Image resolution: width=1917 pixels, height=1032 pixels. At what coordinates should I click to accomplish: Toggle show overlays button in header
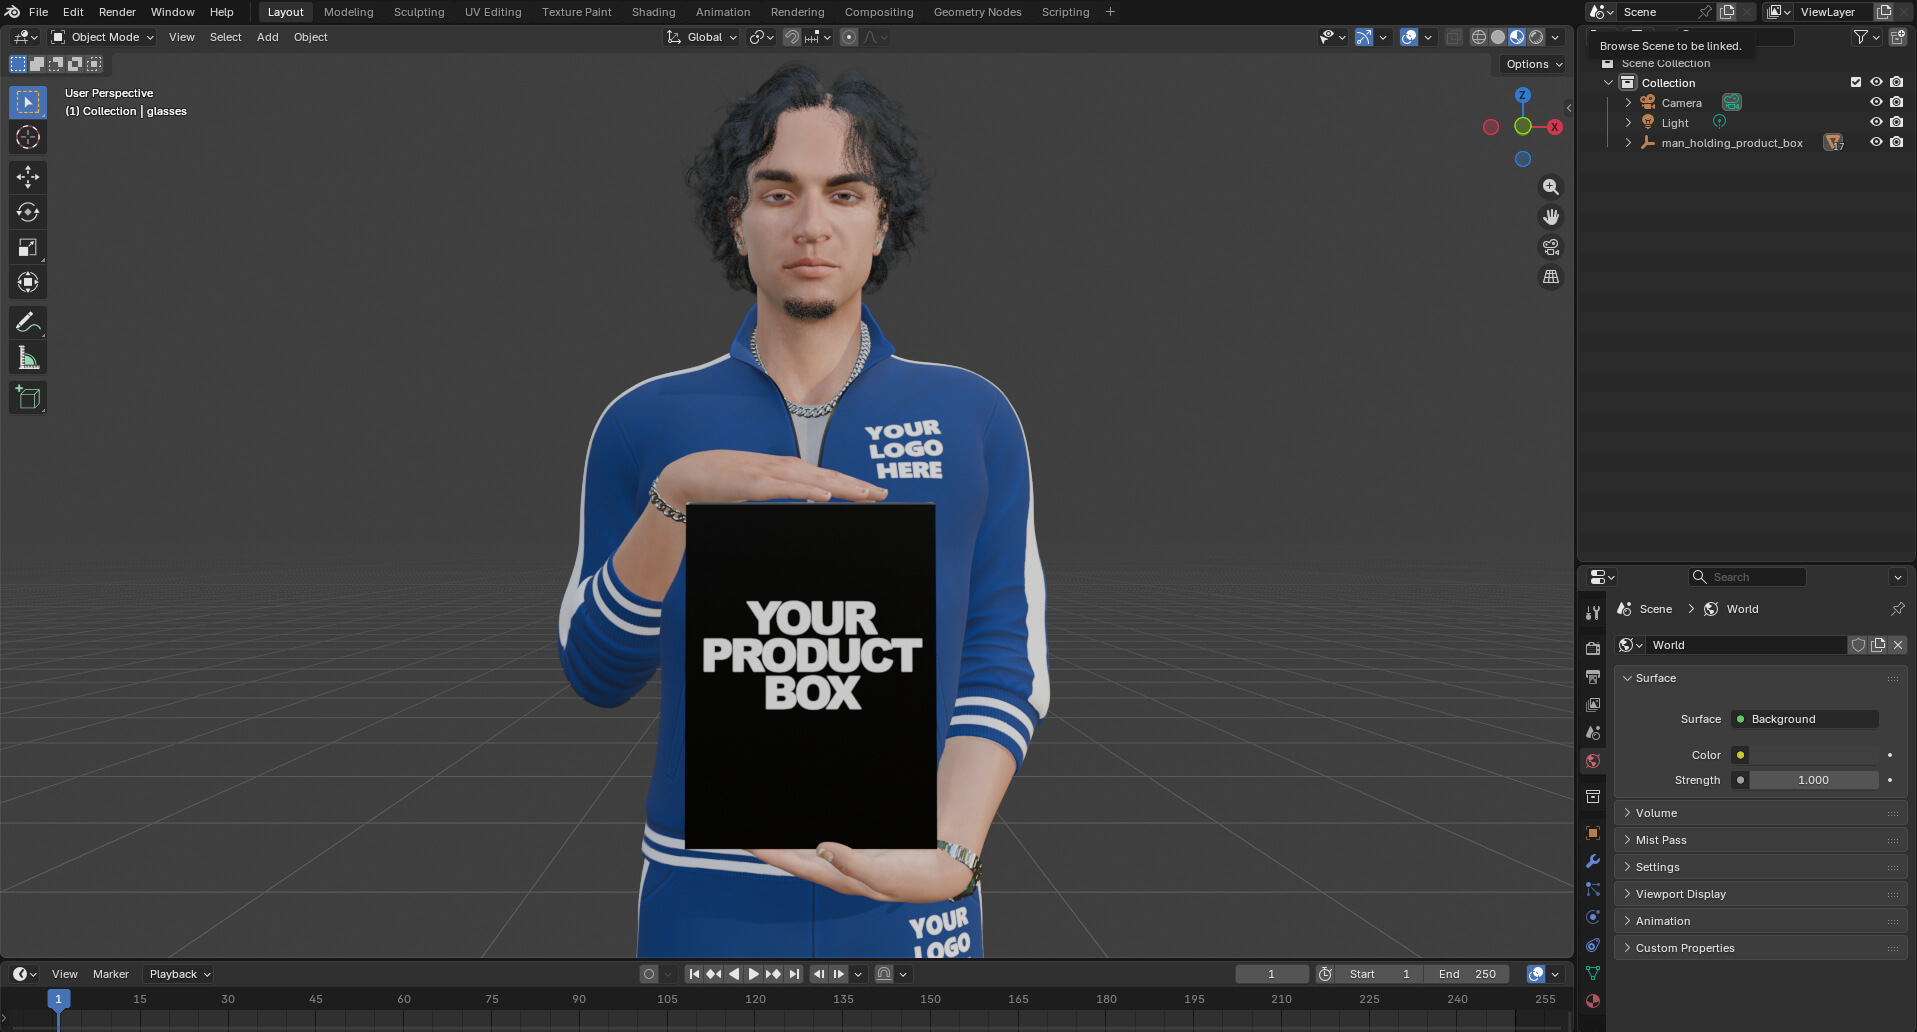point(1409,37)
